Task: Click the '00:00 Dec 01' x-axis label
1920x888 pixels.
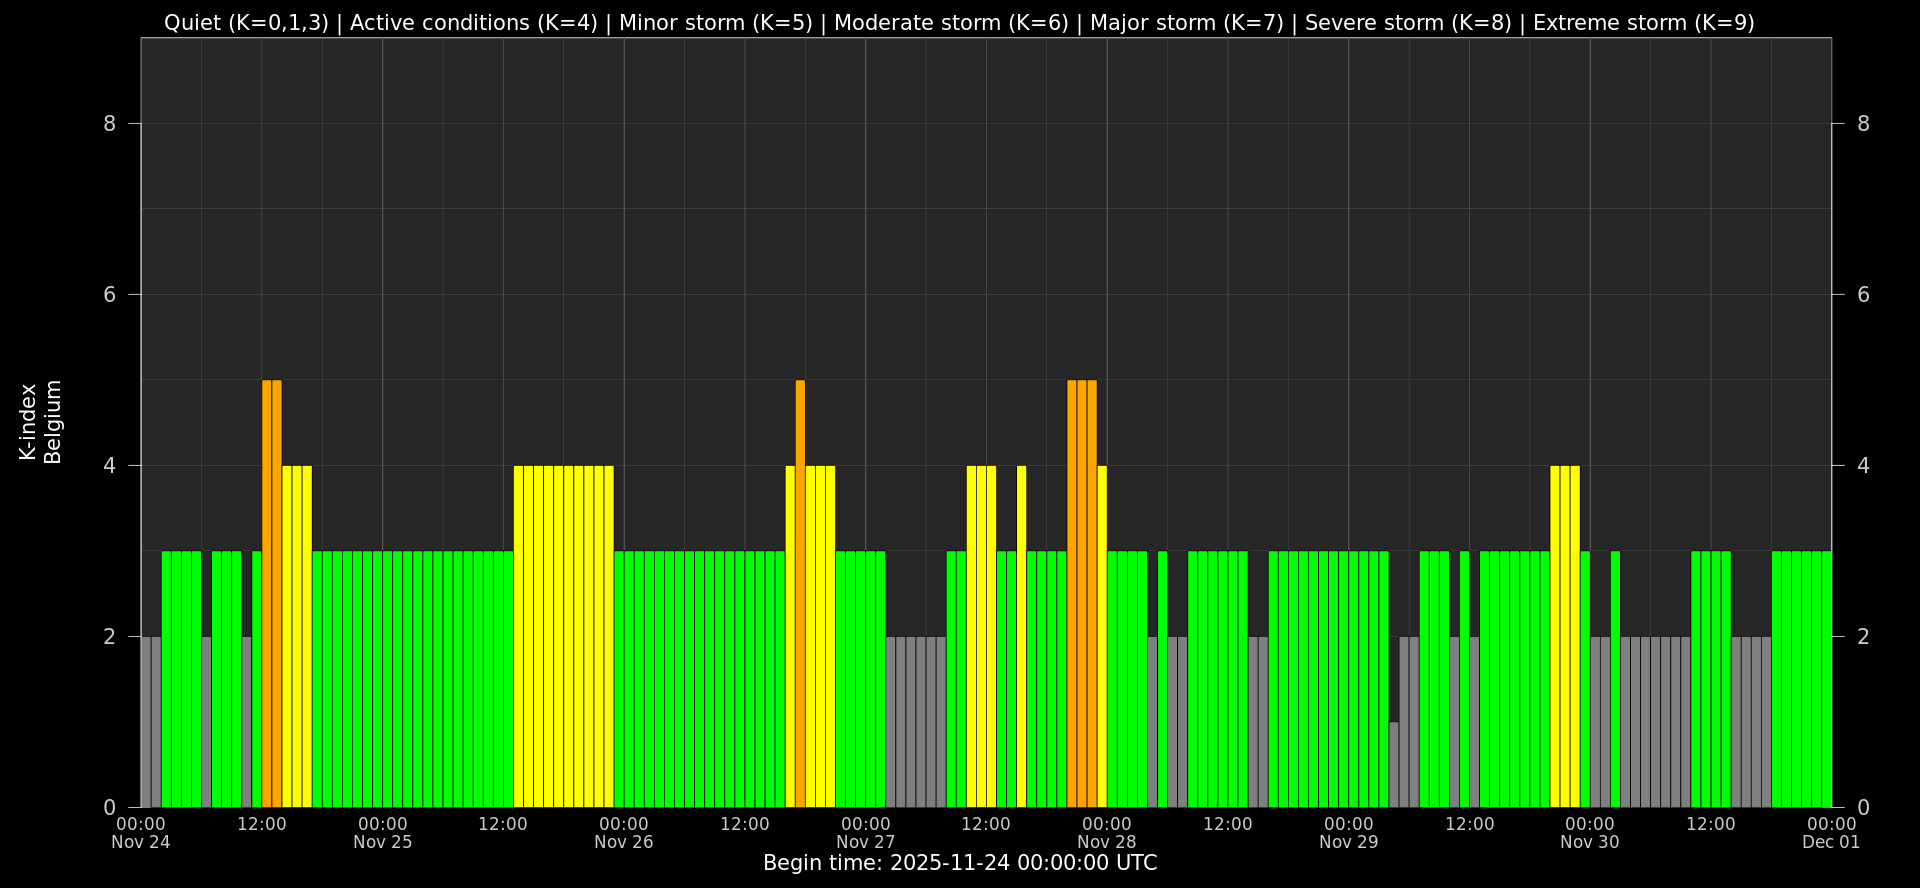Action: (1831, 833)
